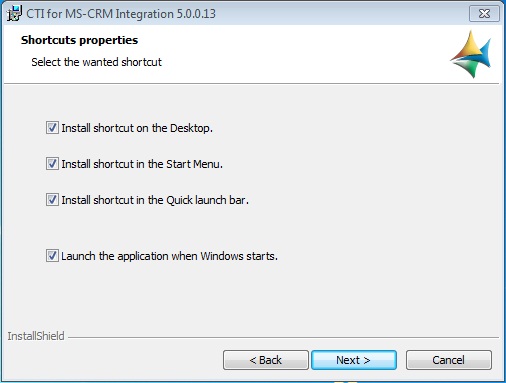Click the InstallShield label
This screenshot has width=506, height=383.
tap(36, 336)
